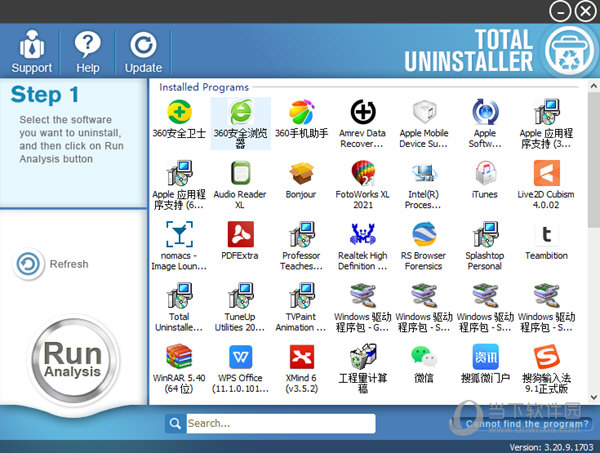Click the Cannot find the program? link

pyautogui.click(x=527, y=424)
